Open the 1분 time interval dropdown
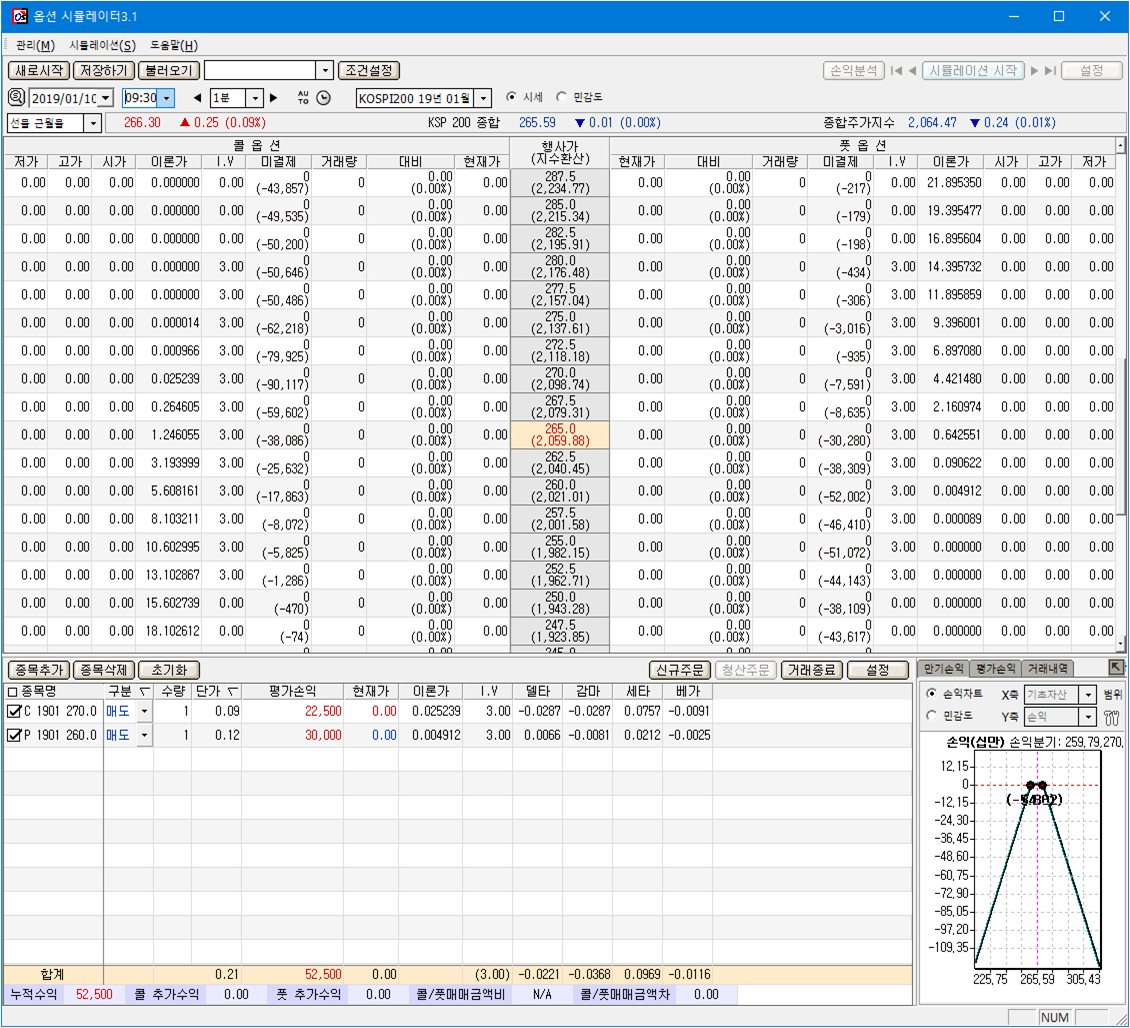 tap(255, 98)
